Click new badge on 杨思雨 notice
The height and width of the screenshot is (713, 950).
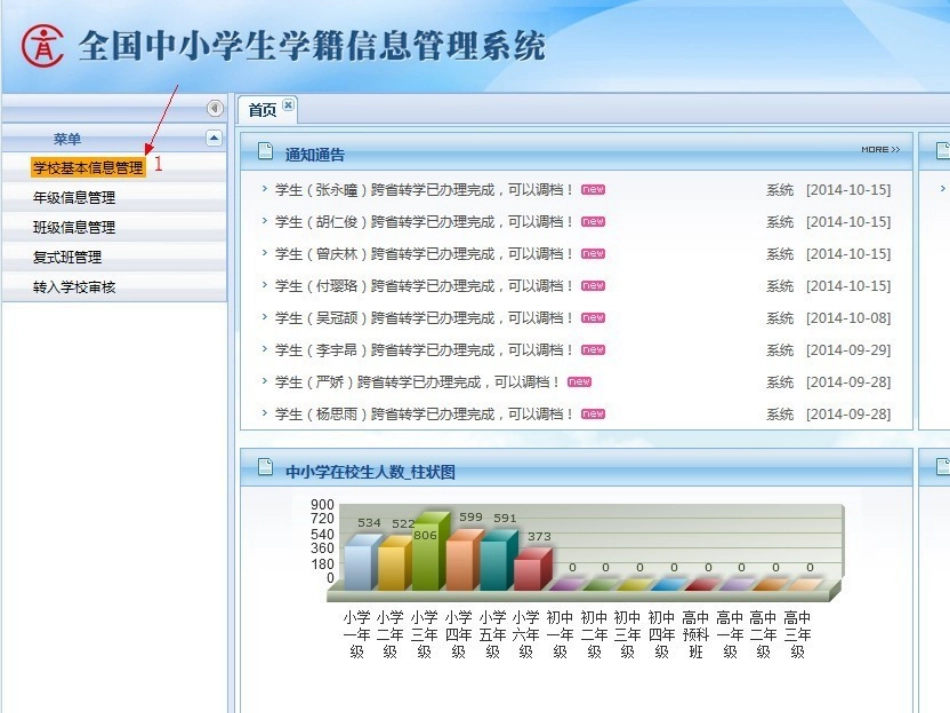(593, 414)
